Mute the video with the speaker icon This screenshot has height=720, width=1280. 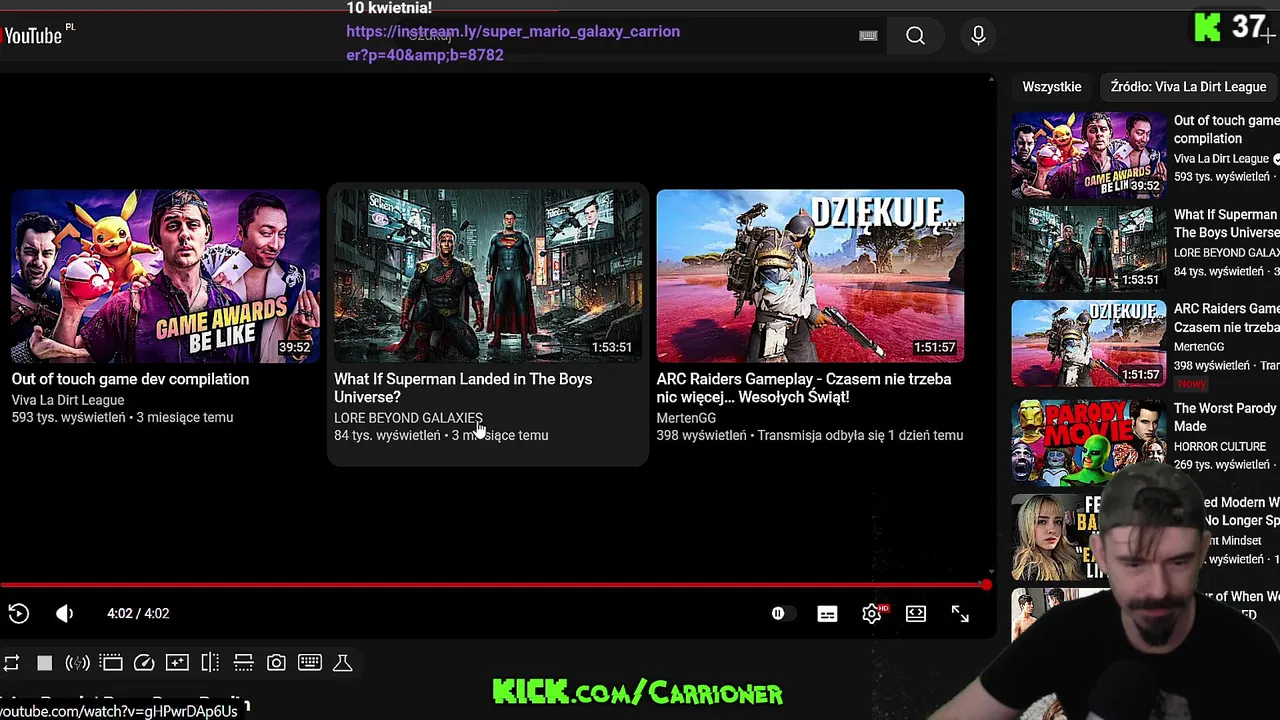(x=64, y=614)
